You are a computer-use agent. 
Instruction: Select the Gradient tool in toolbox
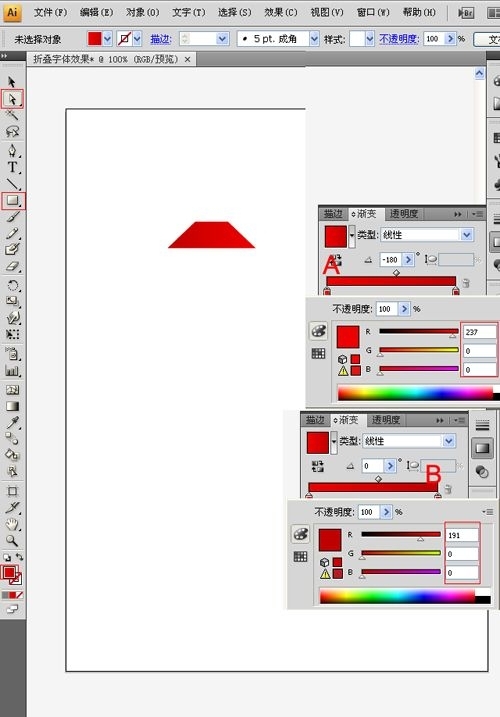pyautogui.click(x=12, y=406)
